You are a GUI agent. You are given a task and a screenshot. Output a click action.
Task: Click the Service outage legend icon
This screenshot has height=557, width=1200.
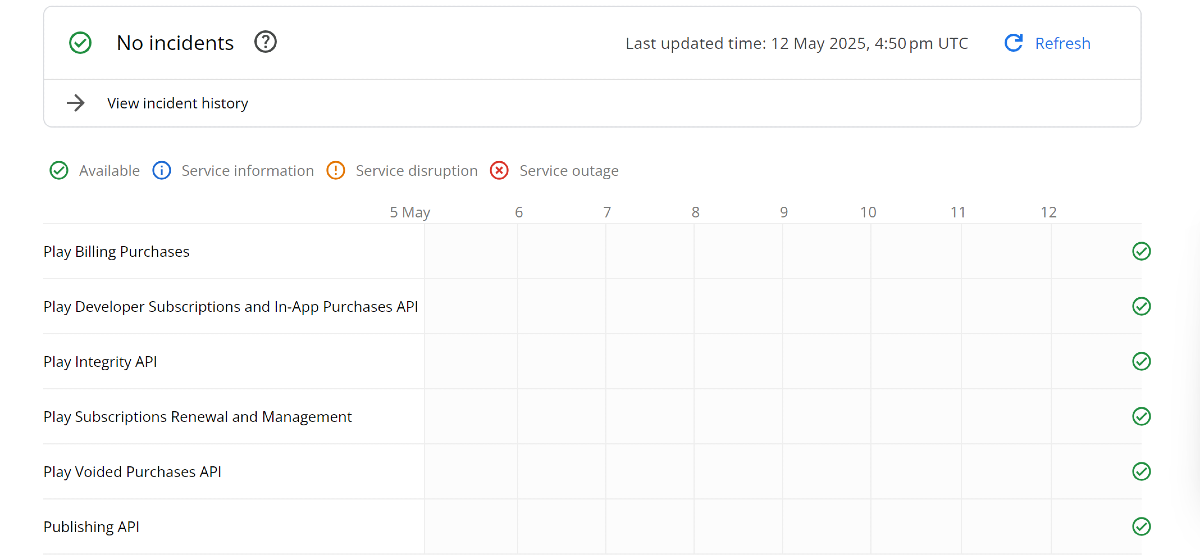[x=499, y=171]
